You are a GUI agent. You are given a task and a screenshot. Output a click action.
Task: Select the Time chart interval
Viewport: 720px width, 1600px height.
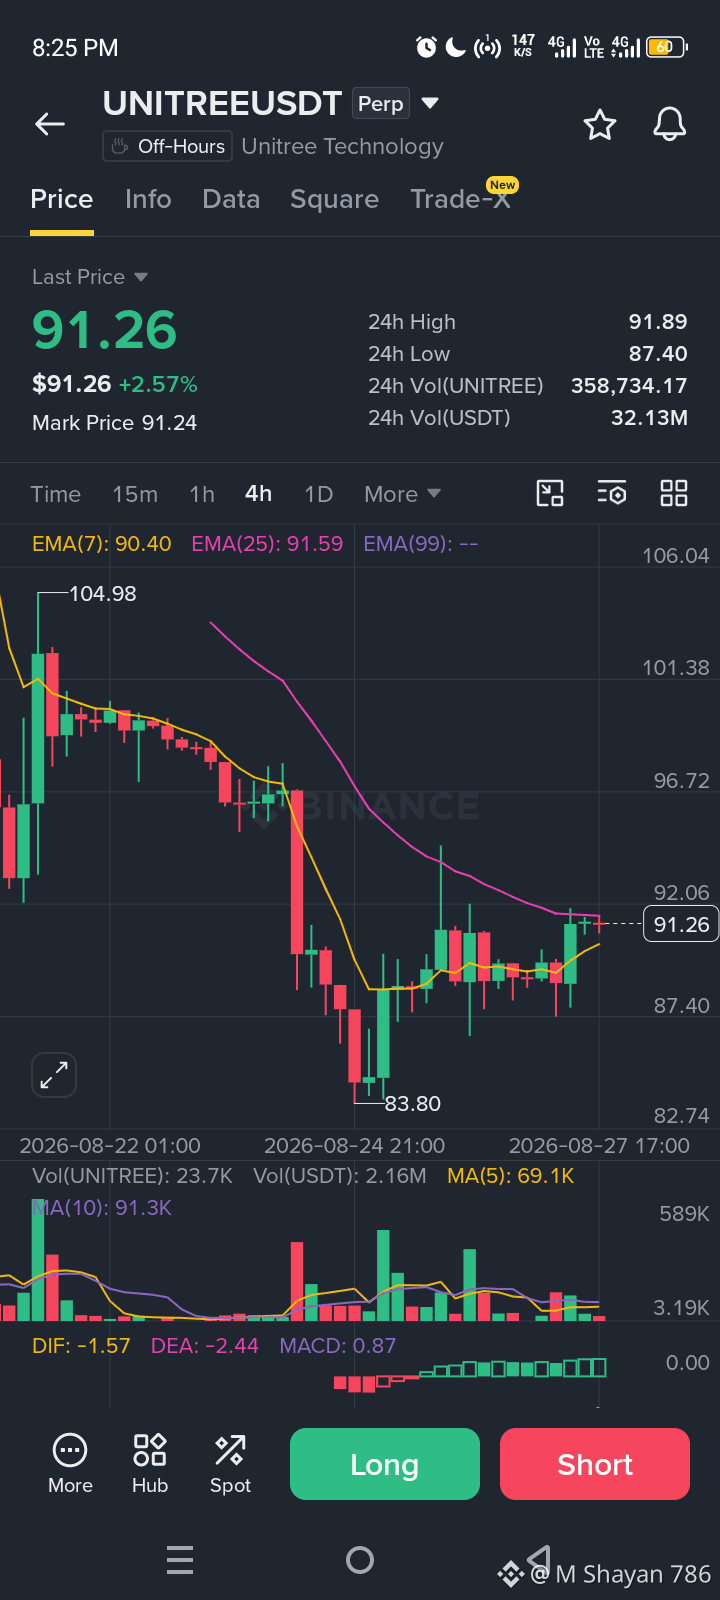coord(56,494)
